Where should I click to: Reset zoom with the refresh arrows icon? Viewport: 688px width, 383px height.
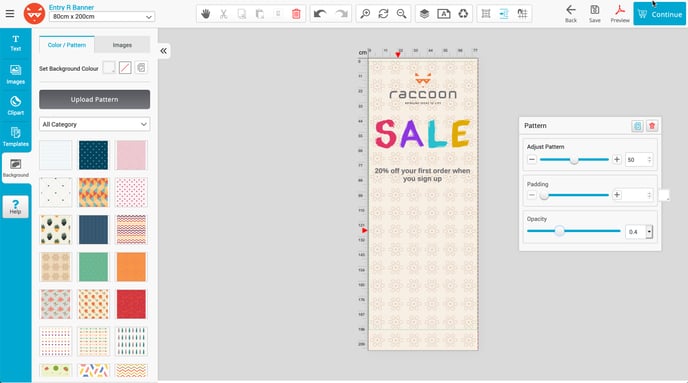383,14
